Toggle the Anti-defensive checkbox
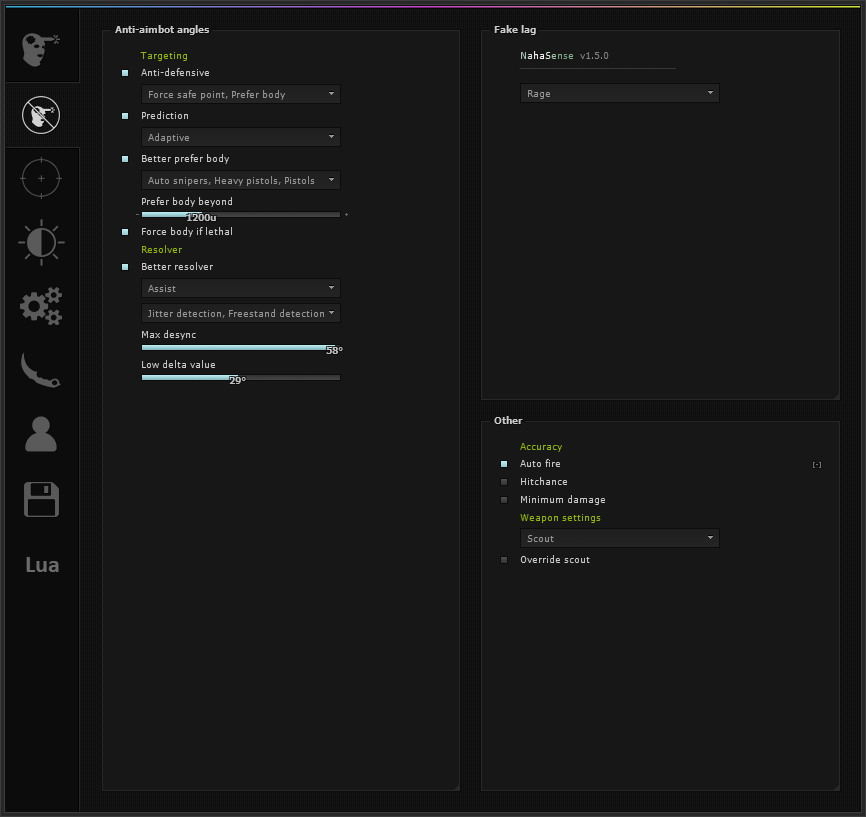Screen dimensions: 866x817 (x=125, y=73)
